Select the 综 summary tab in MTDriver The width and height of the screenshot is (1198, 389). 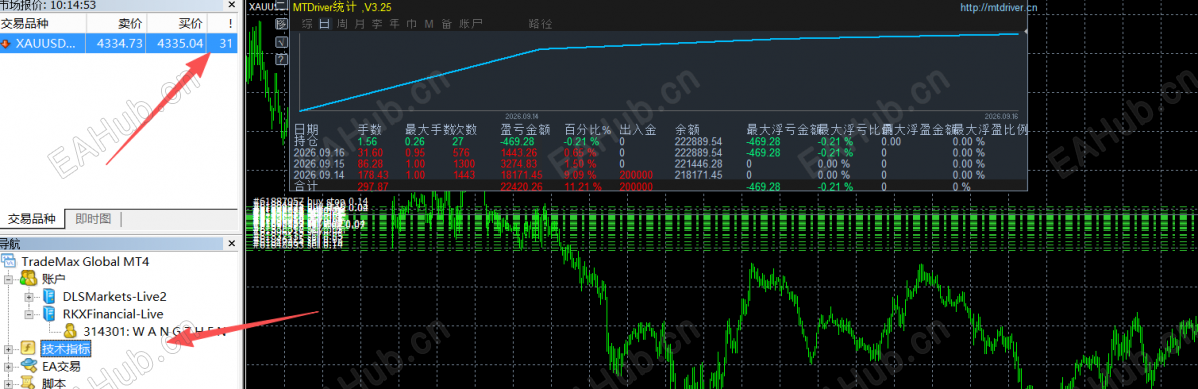[307, 24]
